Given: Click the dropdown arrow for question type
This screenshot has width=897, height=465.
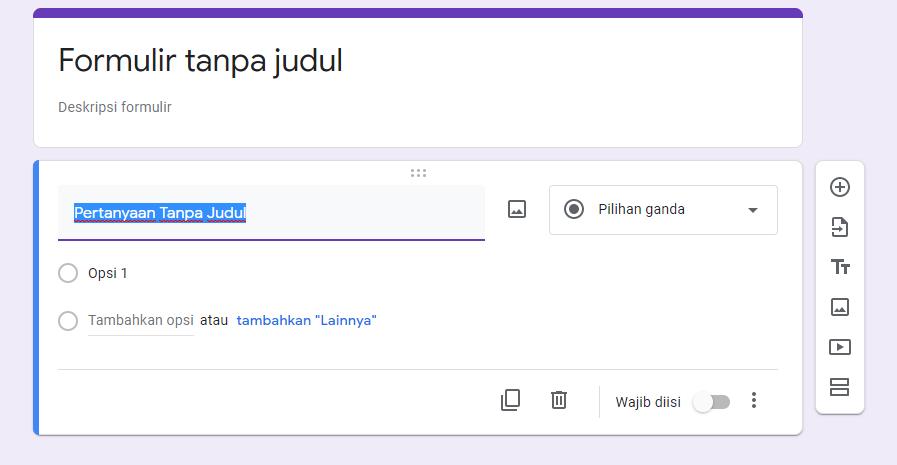Looking at the screenshot, I should tap(753, 210).
